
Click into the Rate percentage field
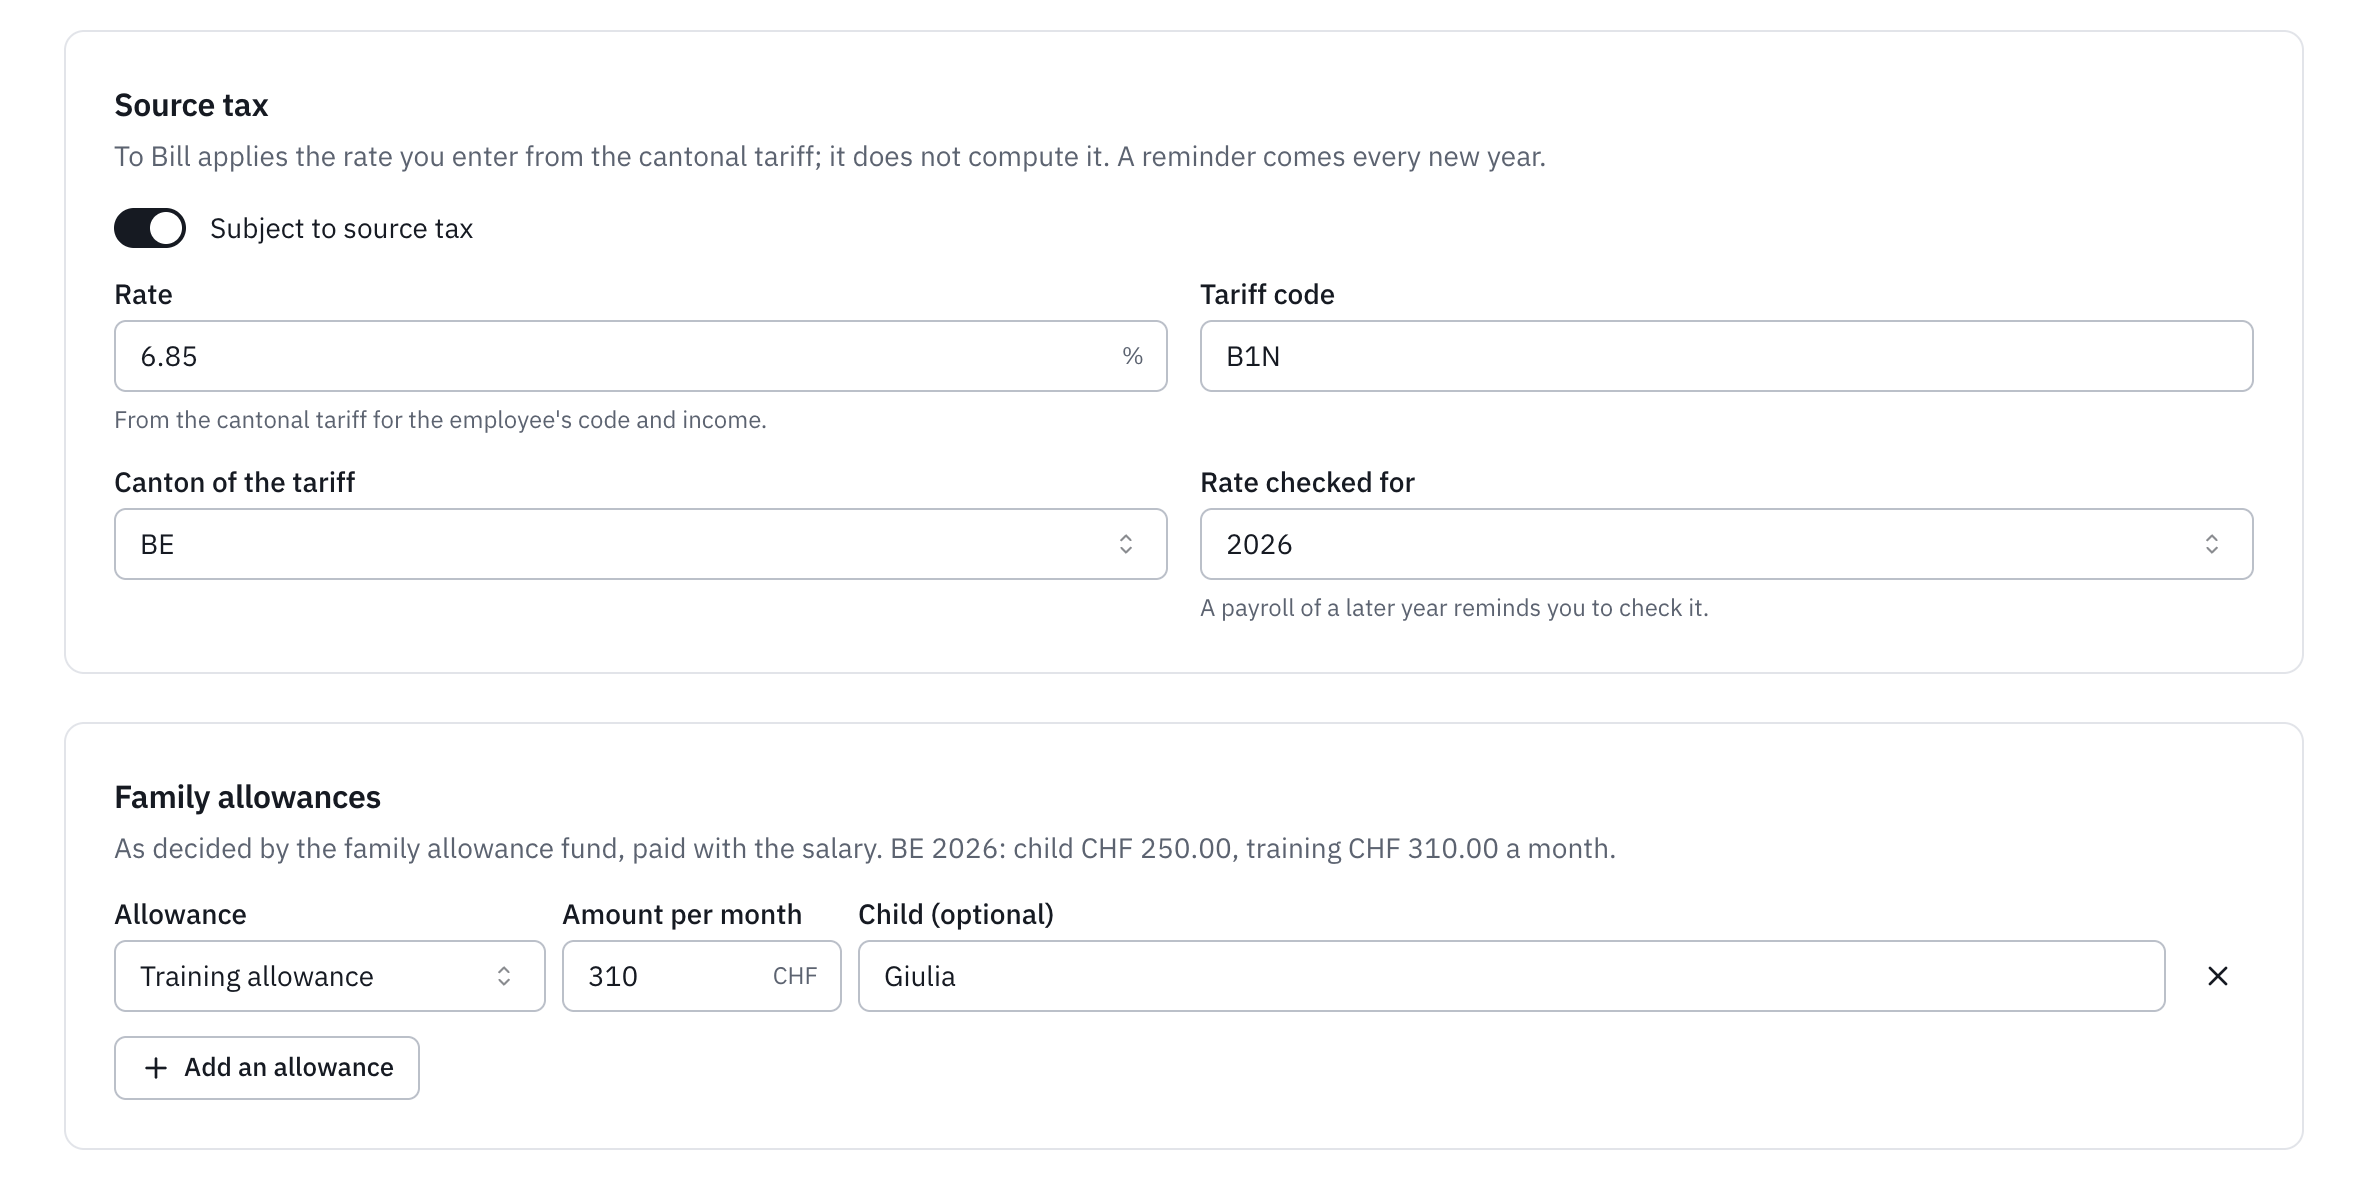pos(640,356)
